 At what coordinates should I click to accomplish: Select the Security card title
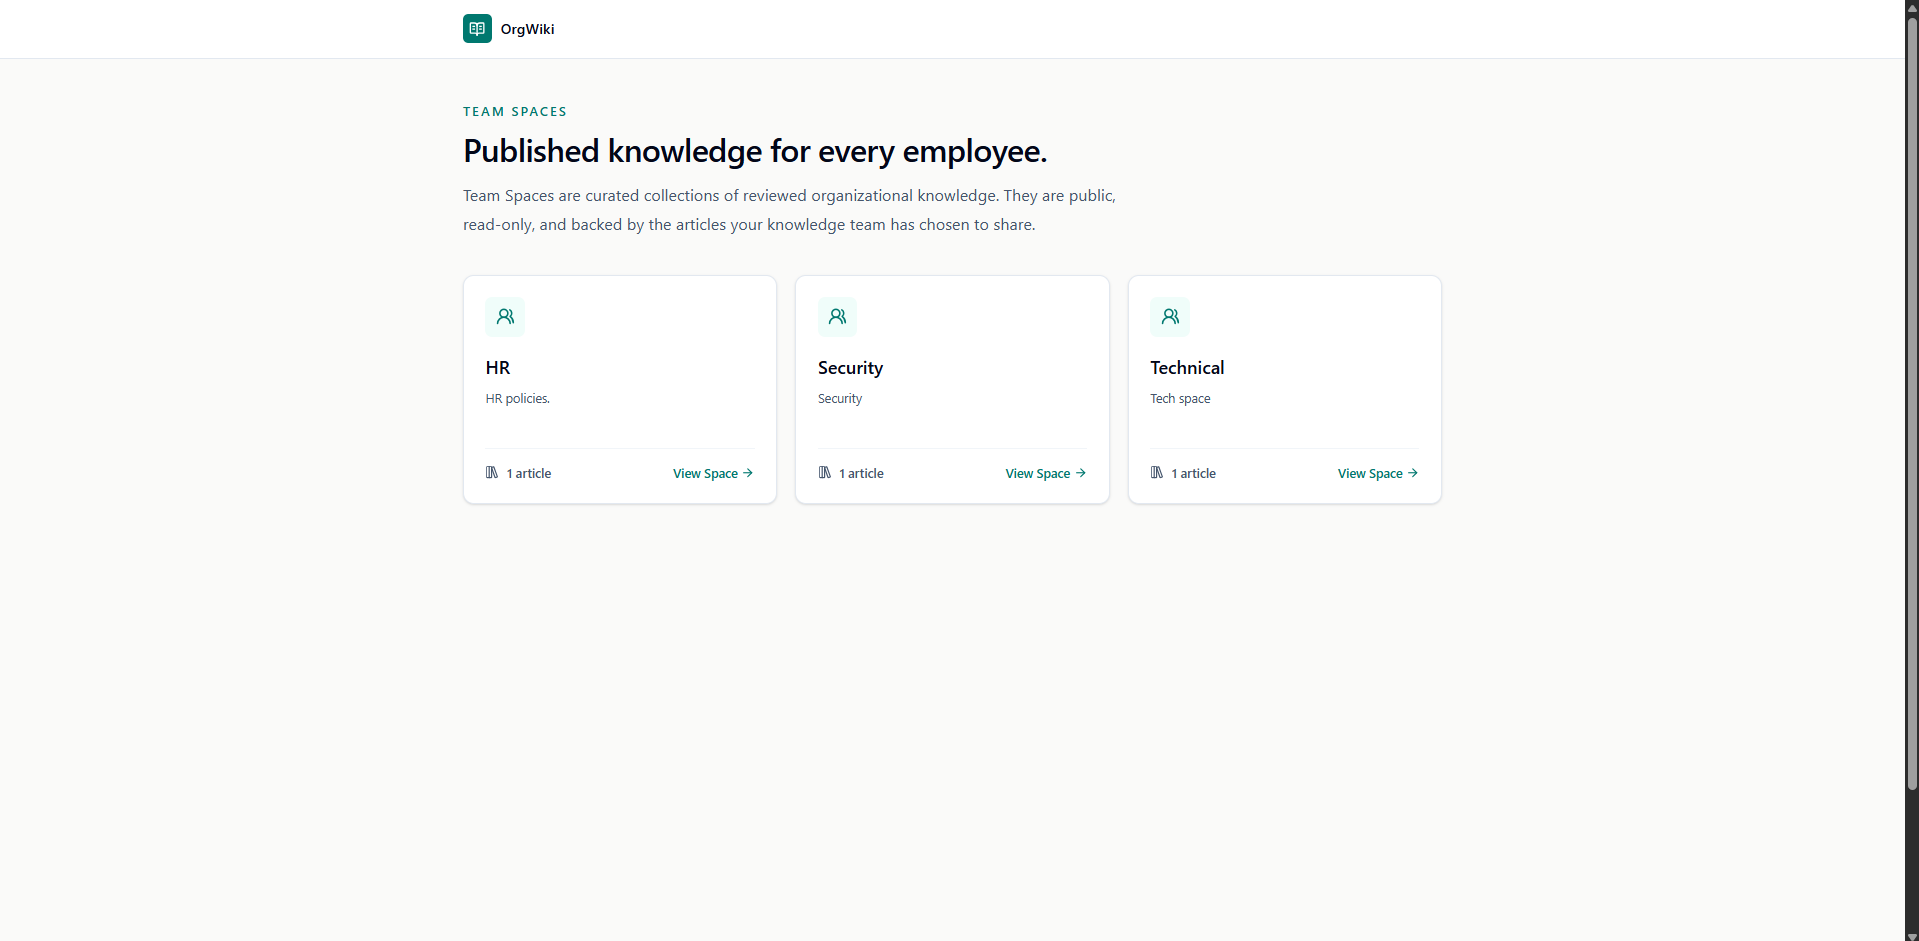point(850,368)
